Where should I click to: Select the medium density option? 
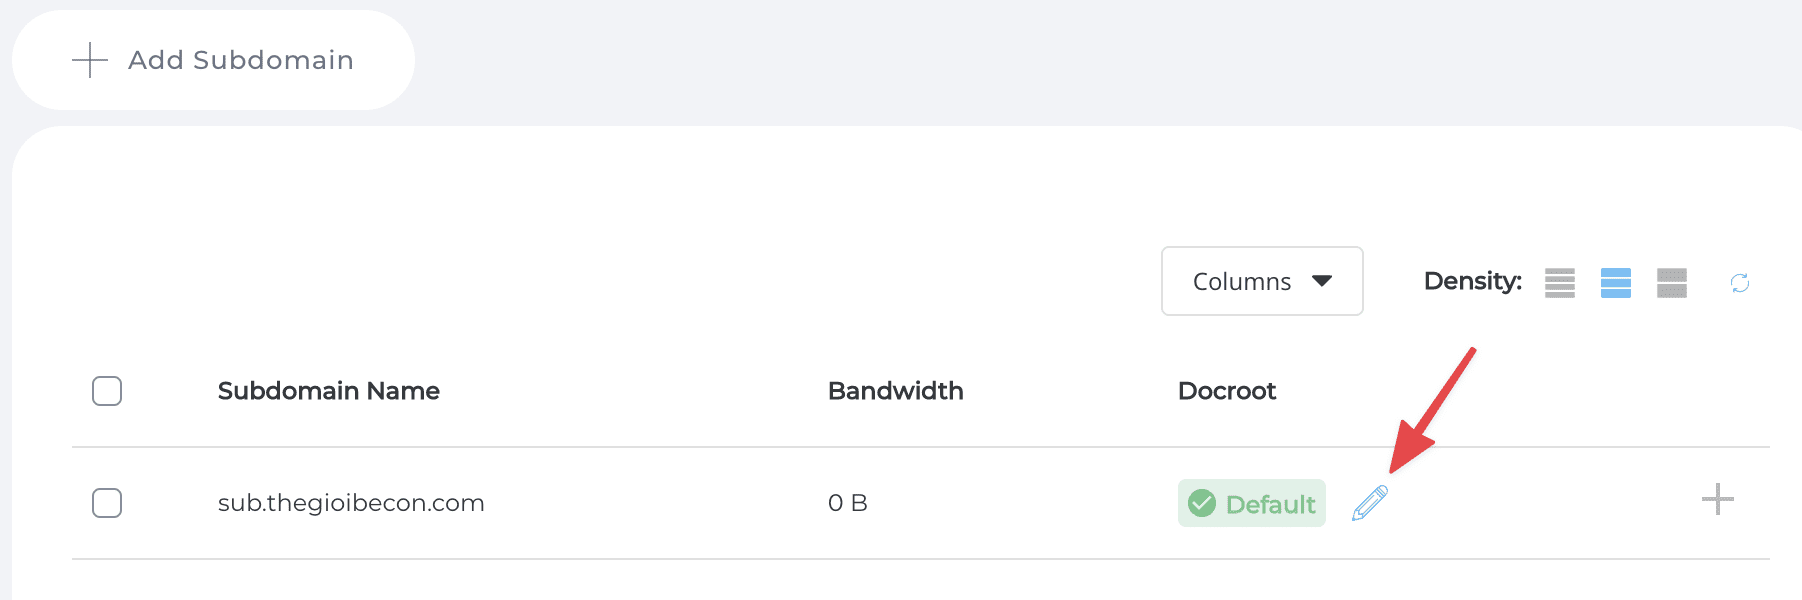(x=1615, y=283)
